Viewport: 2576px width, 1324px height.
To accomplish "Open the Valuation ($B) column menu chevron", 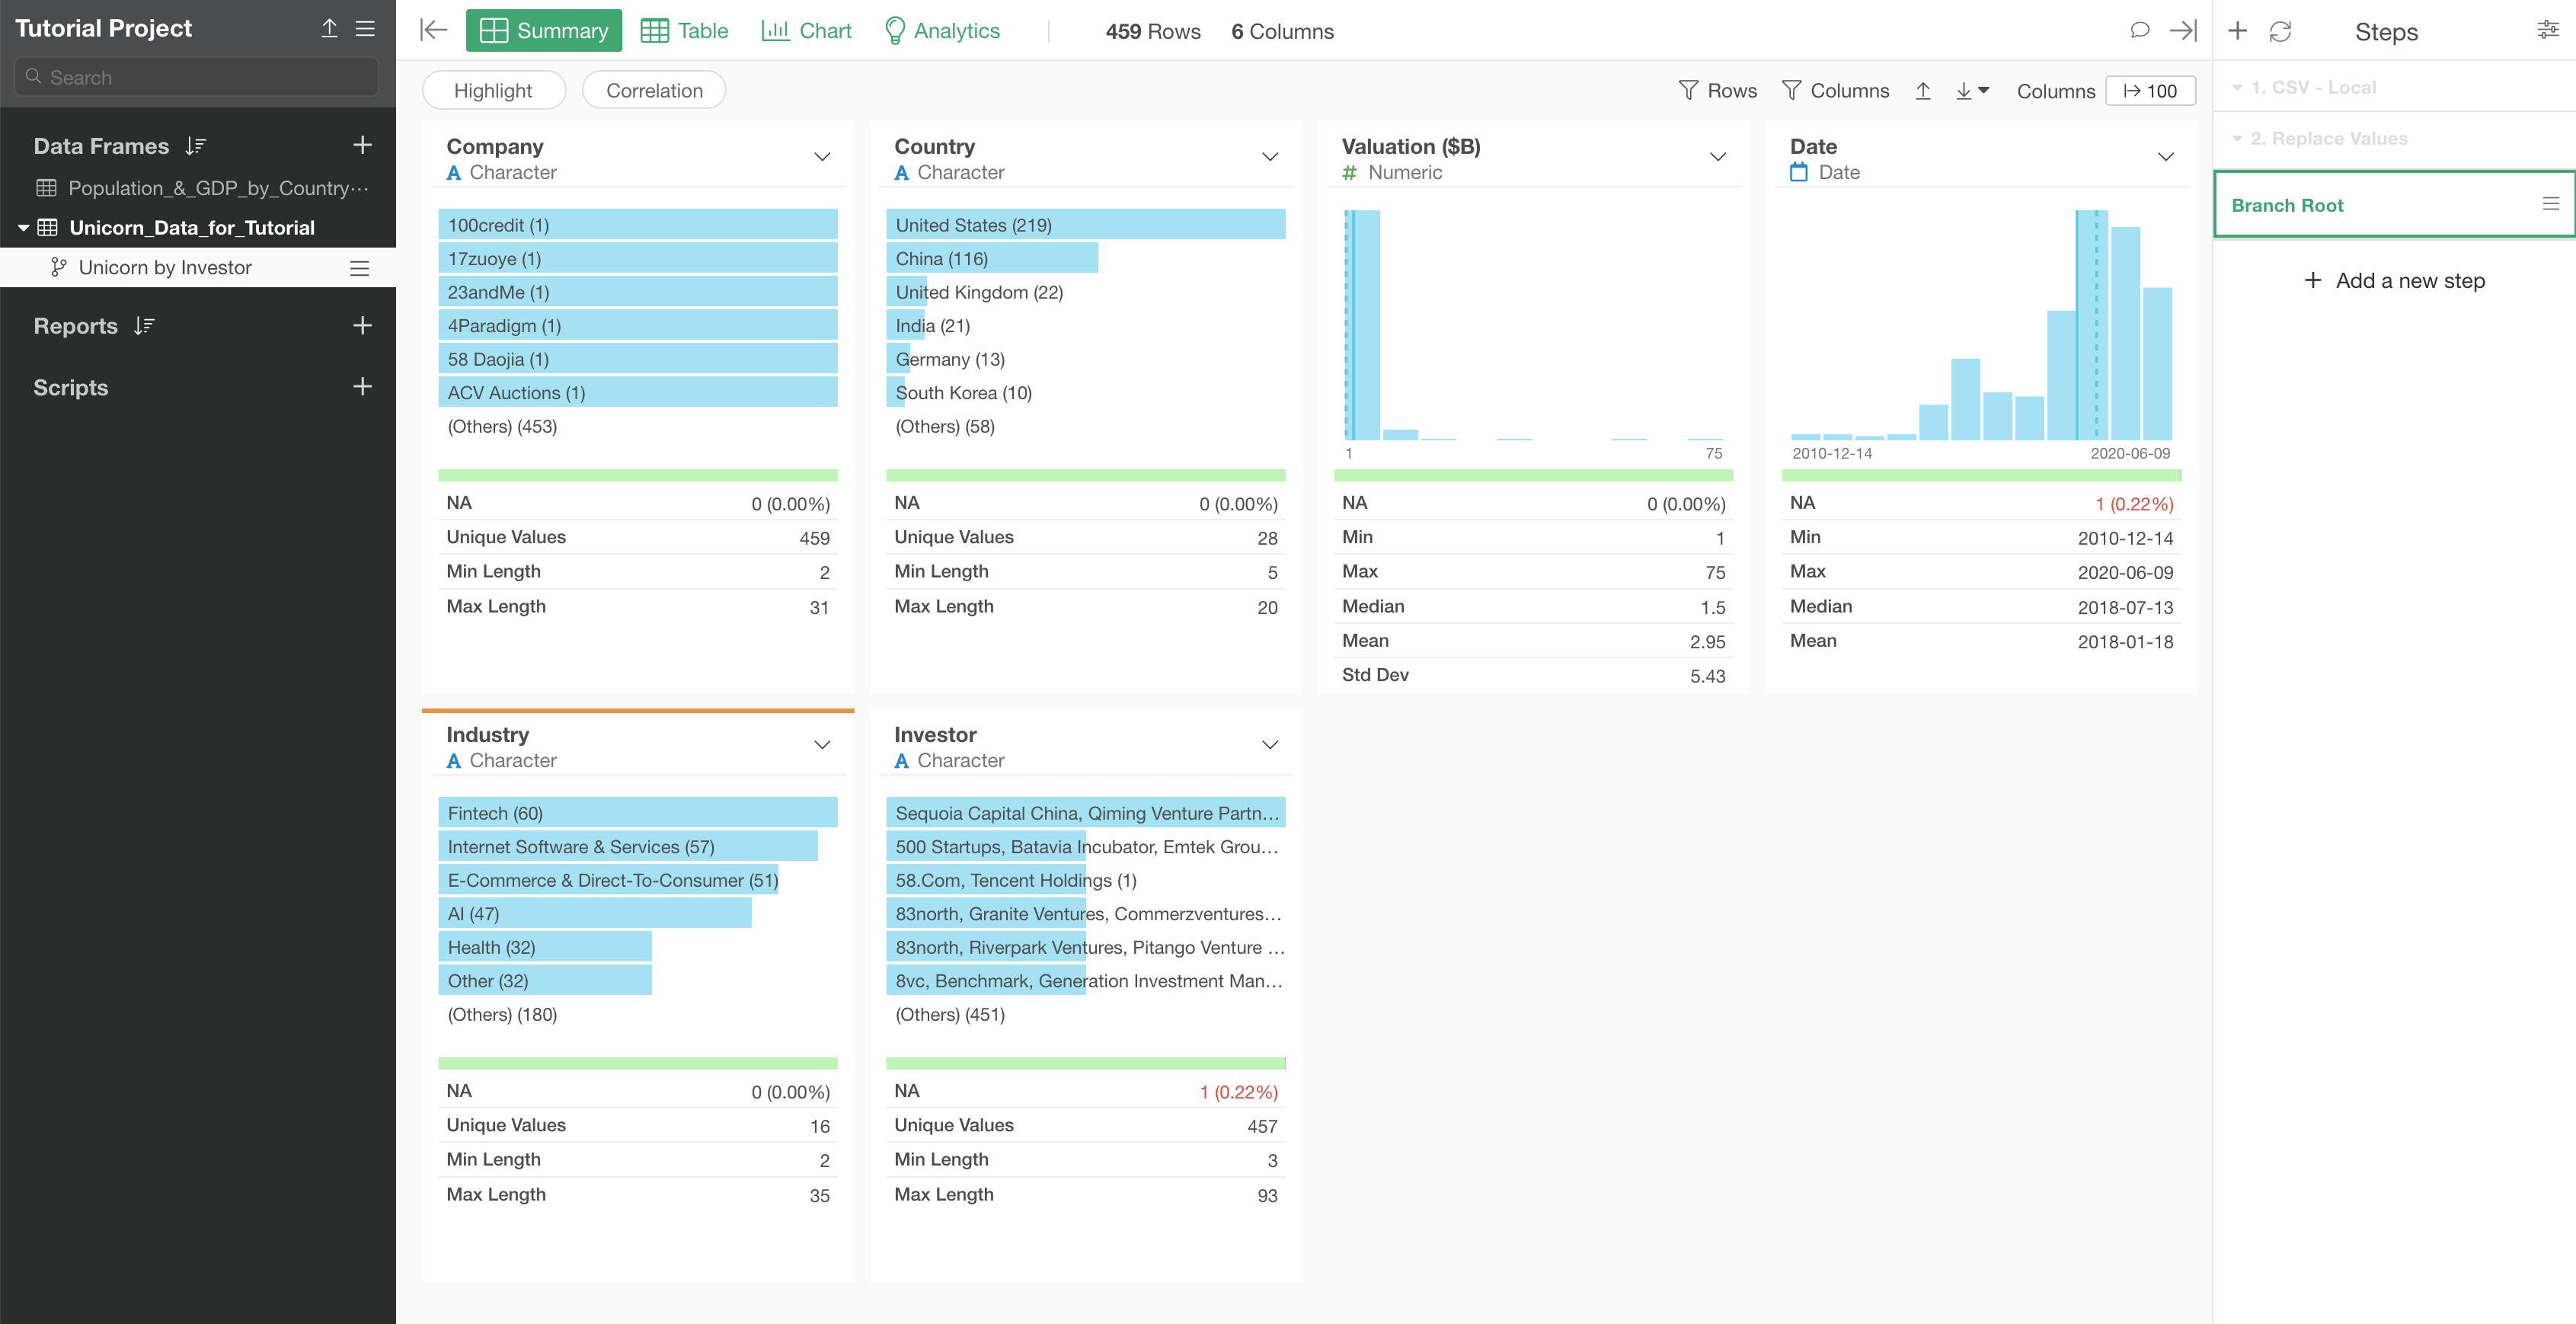I will pyautogui.click(x=1717, y=157).
